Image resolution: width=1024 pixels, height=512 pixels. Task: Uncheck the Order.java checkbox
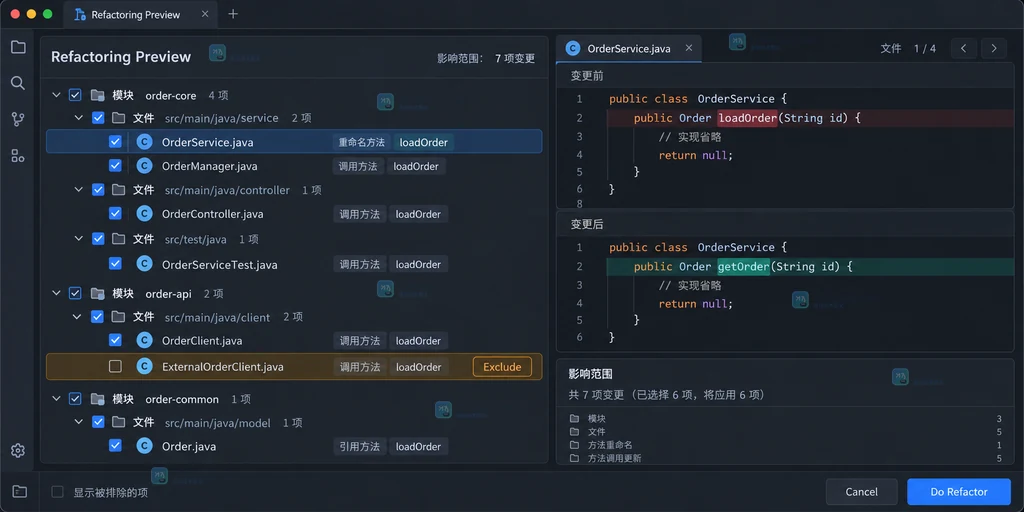pyautogui.click(x=115, y=446)
